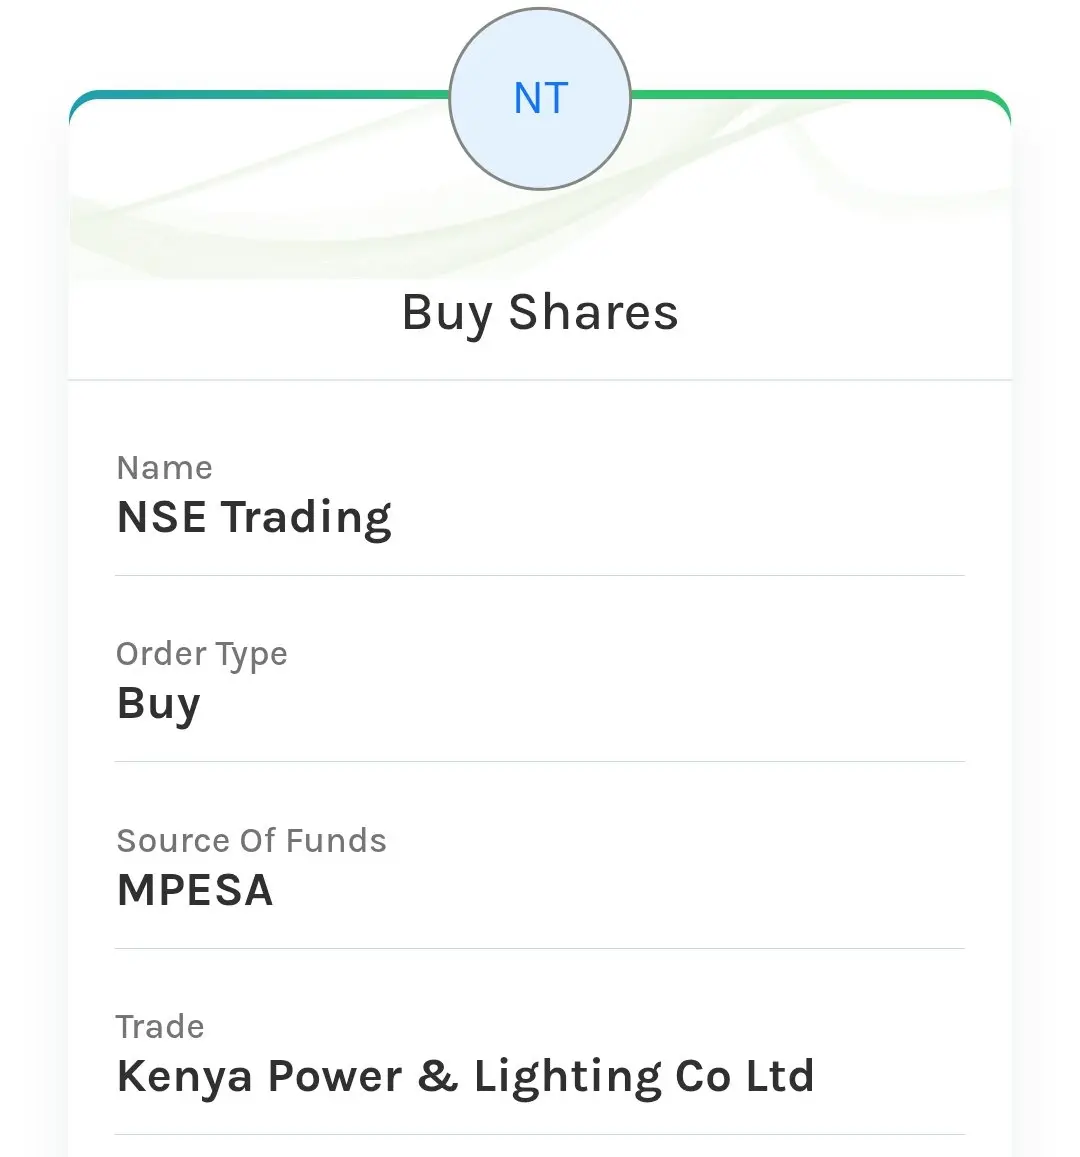Click divider line beneath Buy value
The width and height of the screenshot is (1080, 1157).
[x=540, y=761]
